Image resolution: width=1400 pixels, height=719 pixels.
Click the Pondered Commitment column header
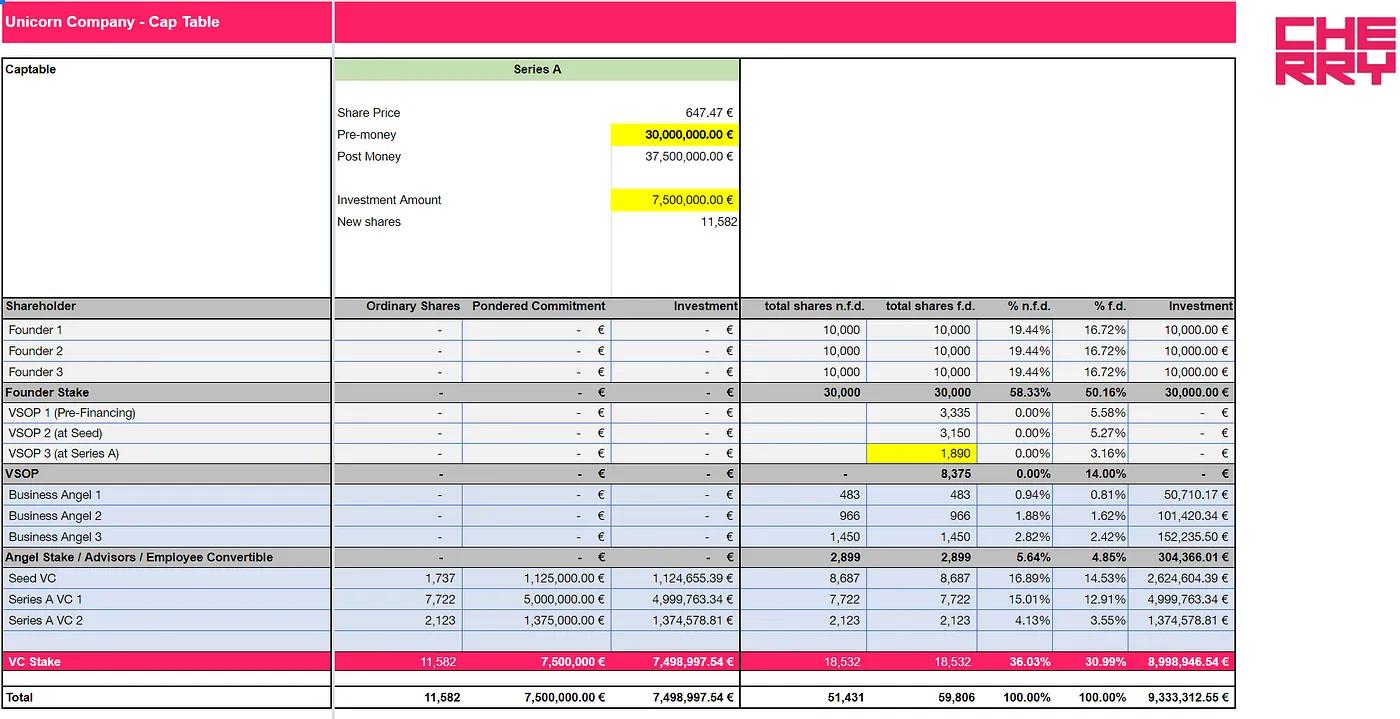tap(538, 307)
